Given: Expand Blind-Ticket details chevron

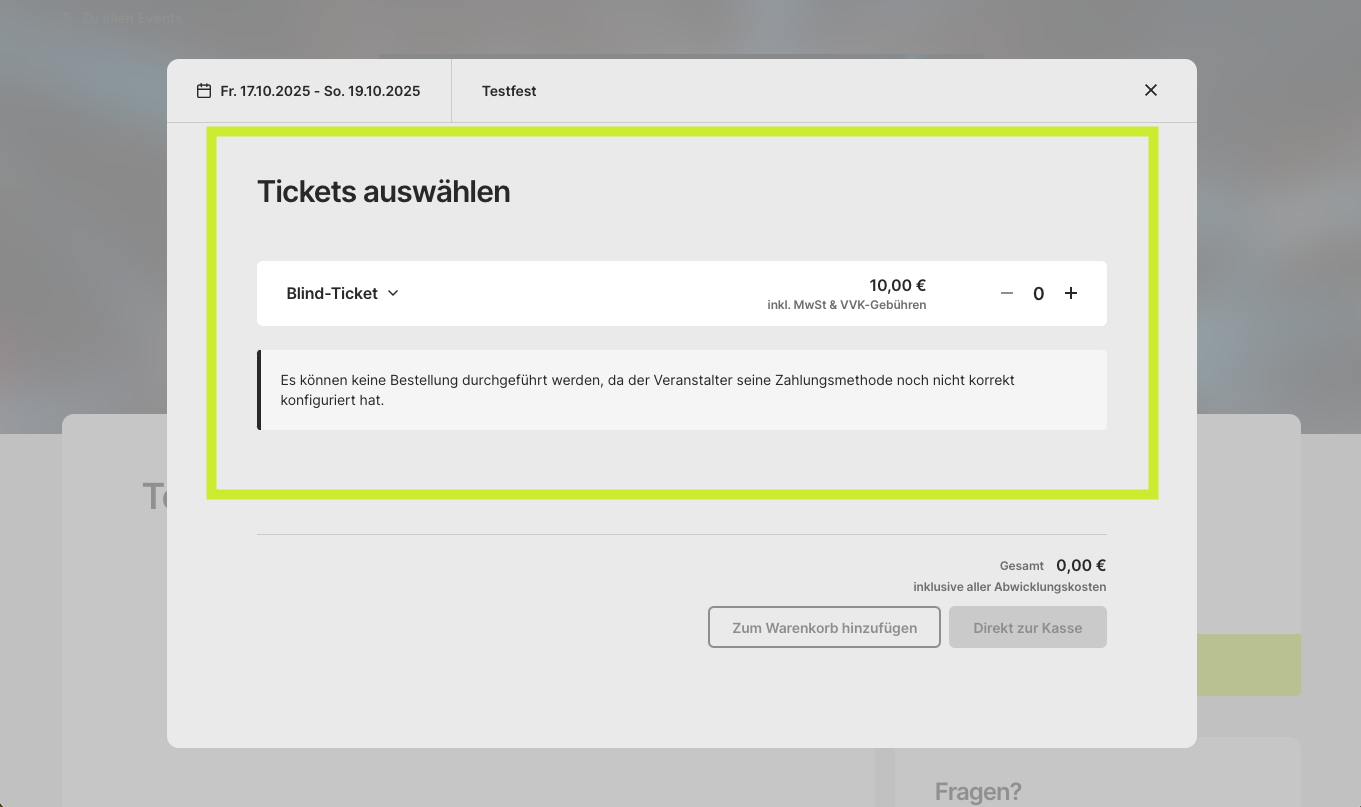Looking at the screenshot, I should point(393,293).
